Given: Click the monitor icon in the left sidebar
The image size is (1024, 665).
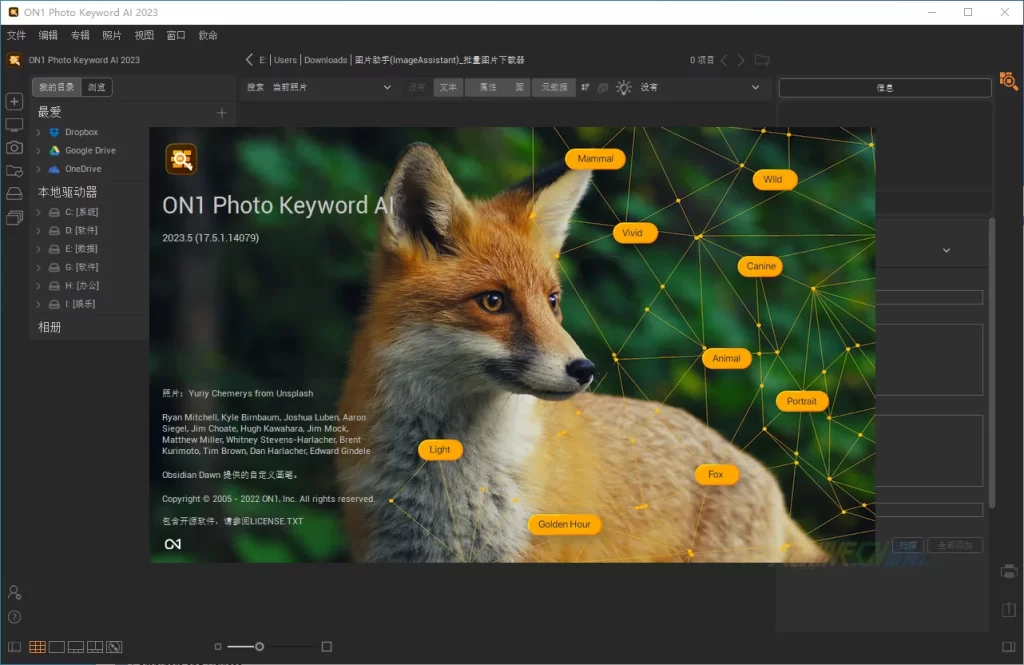Looking at the screenshot, I should coord(14,125).
